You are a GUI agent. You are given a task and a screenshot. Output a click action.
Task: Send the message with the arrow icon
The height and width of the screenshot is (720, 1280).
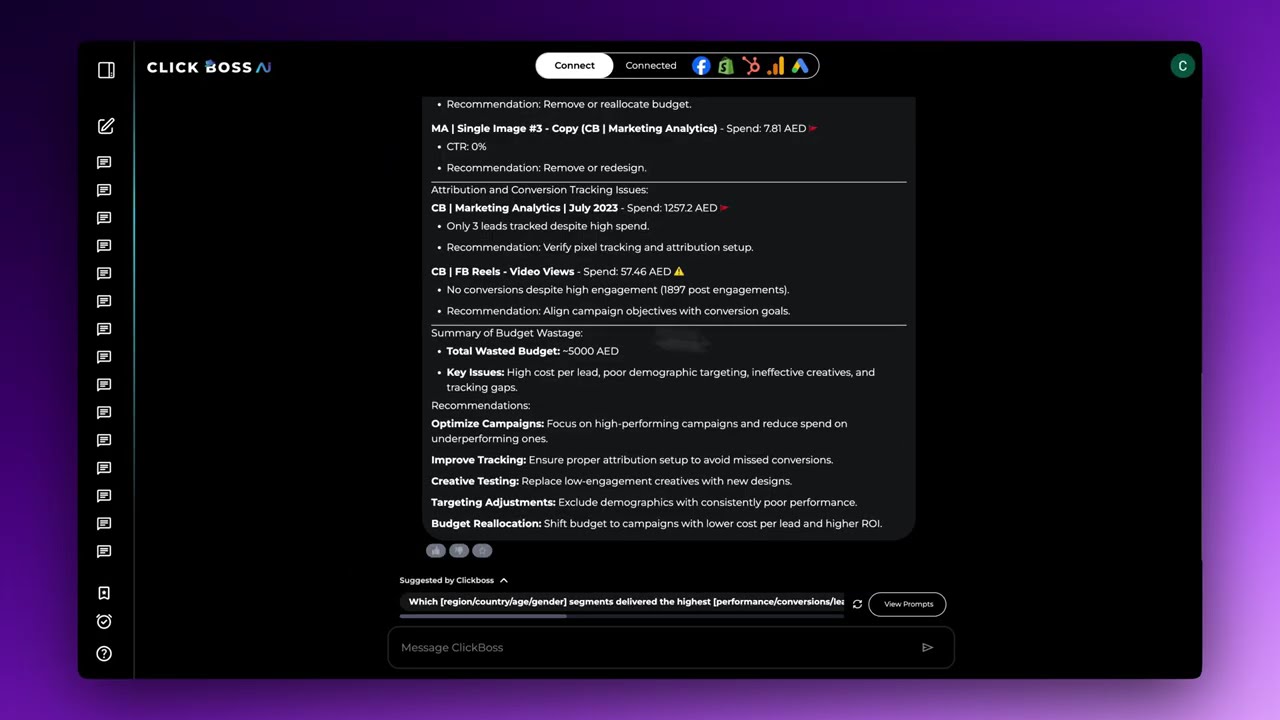point(927,647)
